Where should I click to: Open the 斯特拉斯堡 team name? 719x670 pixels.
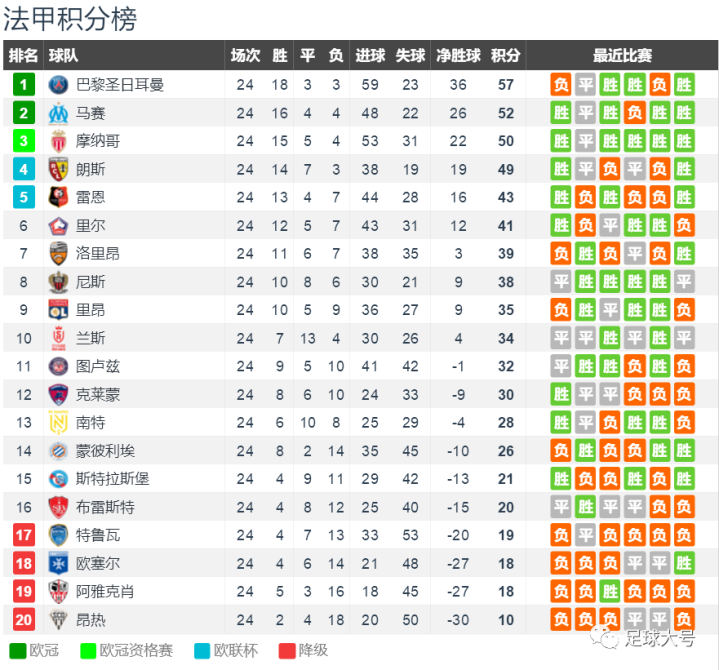pos(112,479)
